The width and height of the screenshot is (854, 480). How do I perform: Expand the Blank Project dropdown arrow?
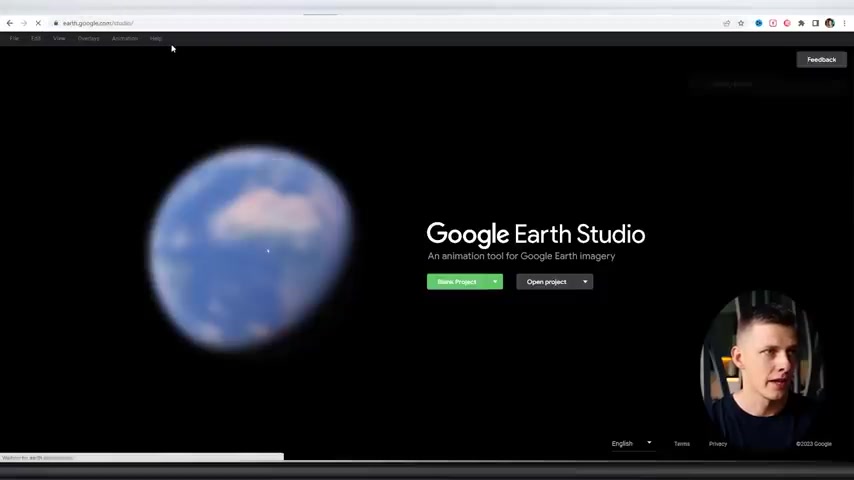point(495,282)
